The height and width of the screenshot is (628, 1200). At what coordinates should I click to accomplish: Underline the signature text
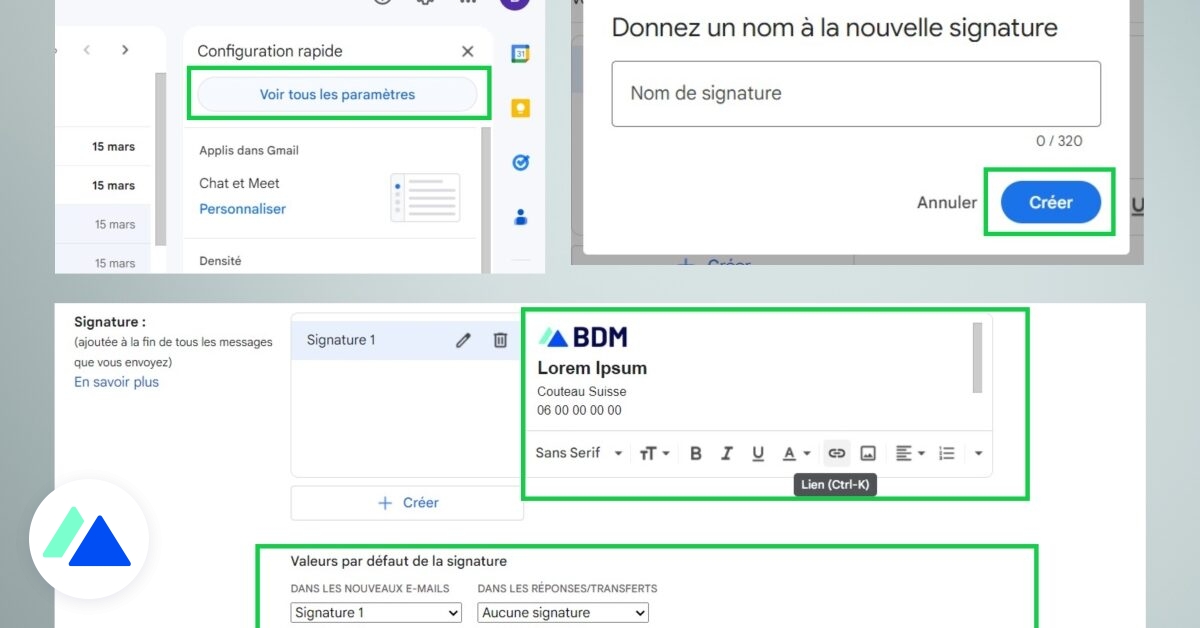coord(758,452)
